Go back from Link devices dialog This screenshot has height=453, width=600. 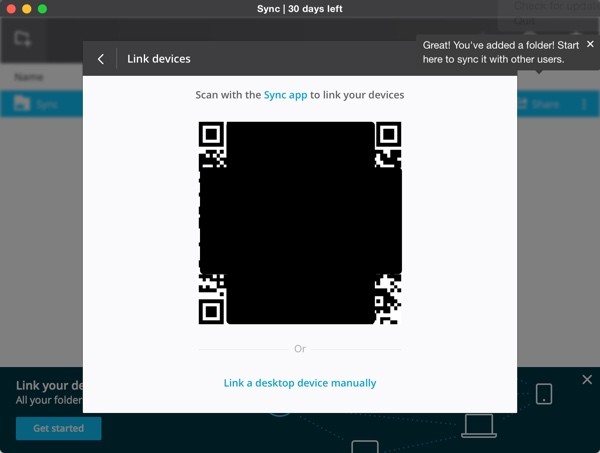101,59
